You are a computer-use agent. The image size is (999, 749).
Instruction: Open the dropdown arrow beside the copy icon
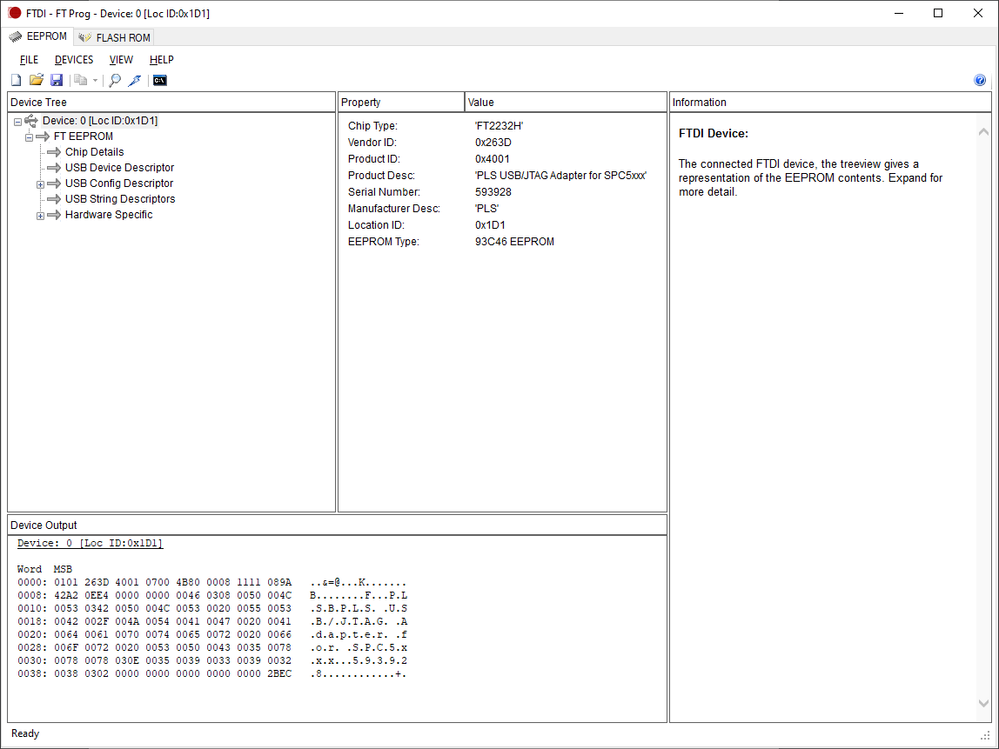point(95,80)
